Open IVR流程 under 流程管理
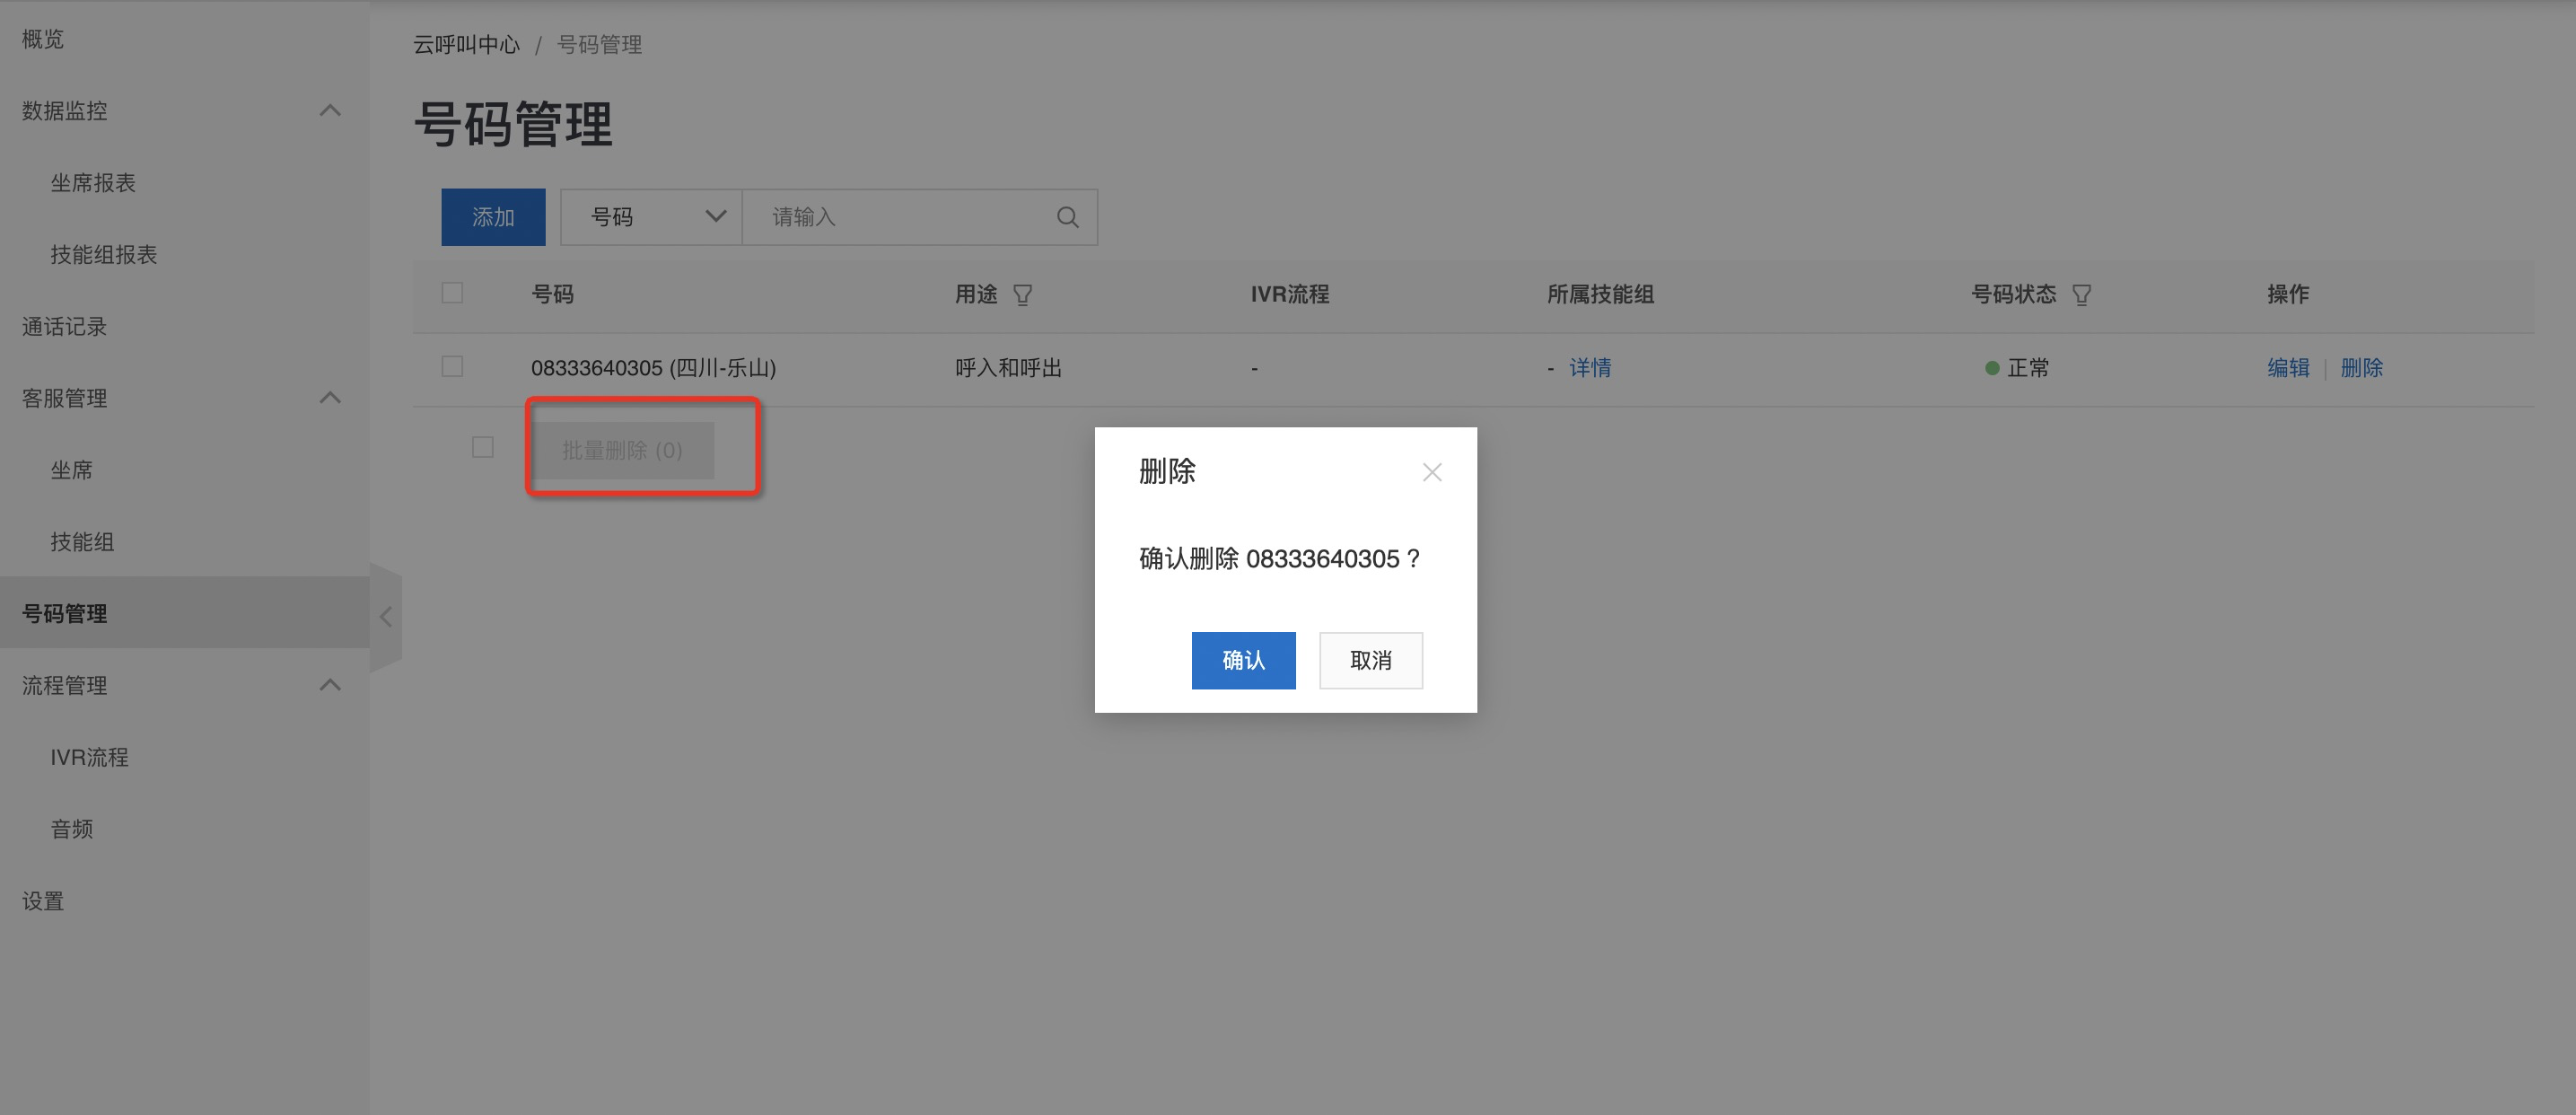2576x1115 pixels. coord(90,758)
